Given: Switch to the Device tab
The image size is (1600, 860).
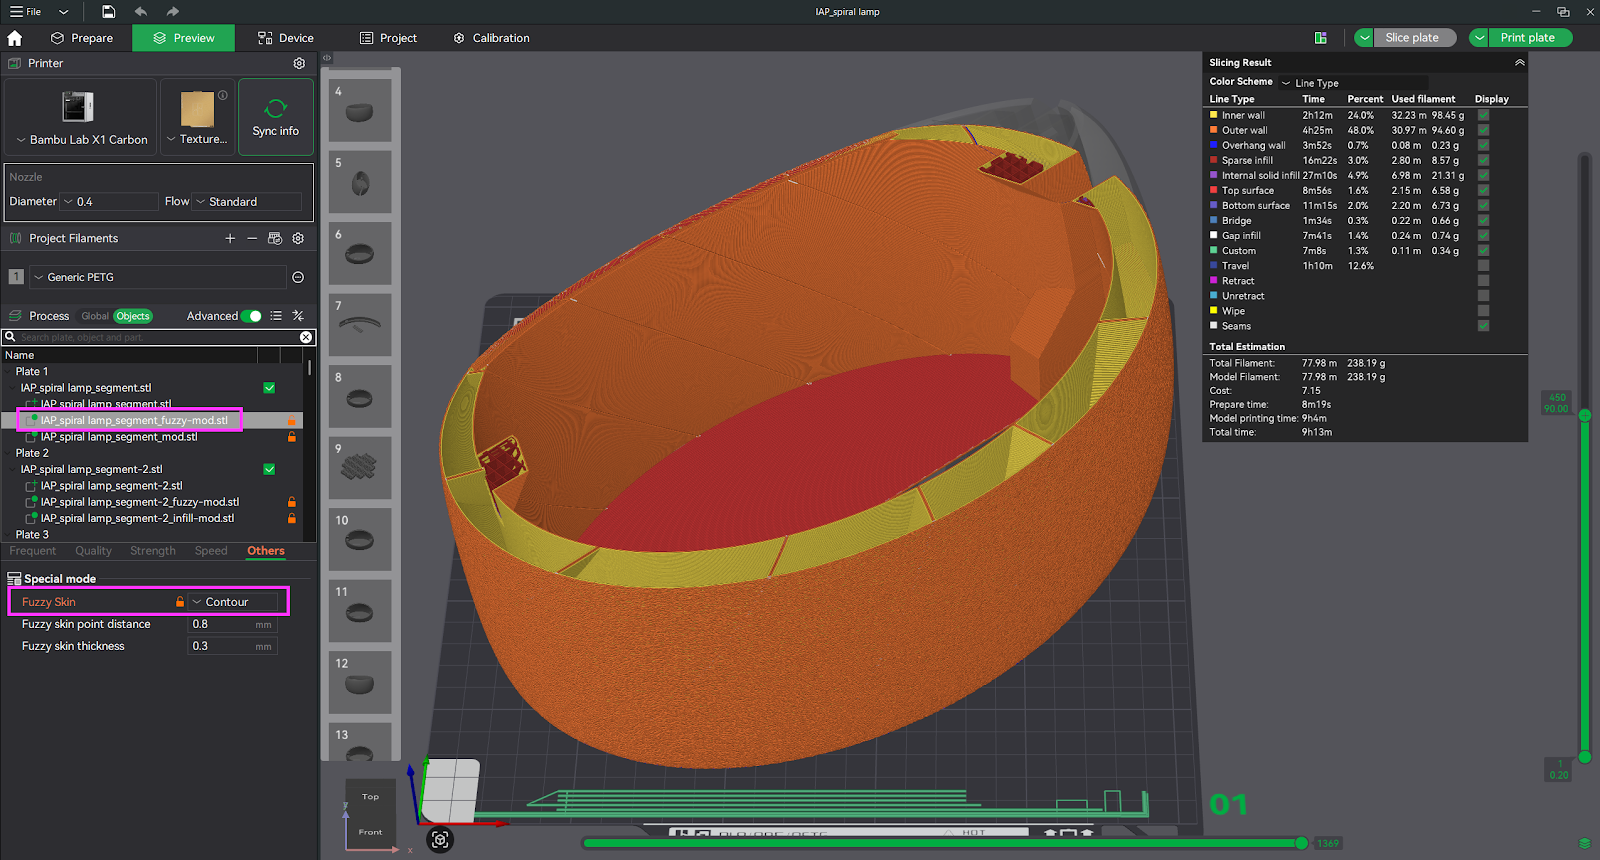Looking at the screenshot, I should point(286,38).
